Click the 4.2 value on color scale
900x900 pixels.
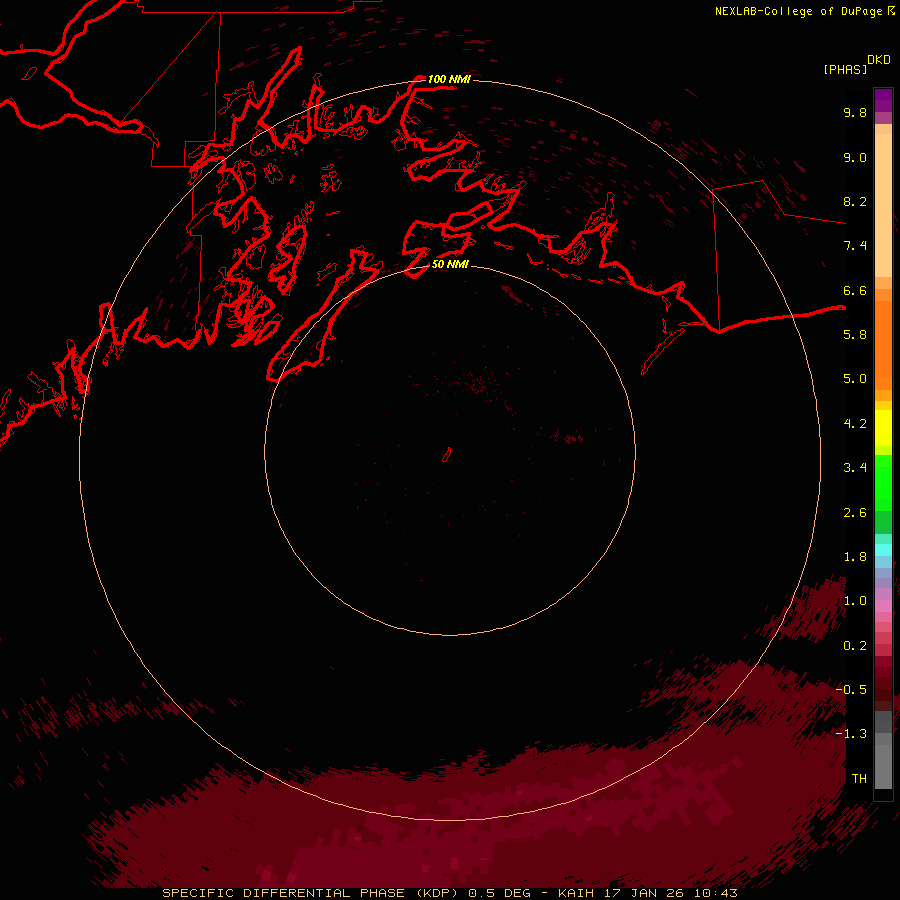855,424
